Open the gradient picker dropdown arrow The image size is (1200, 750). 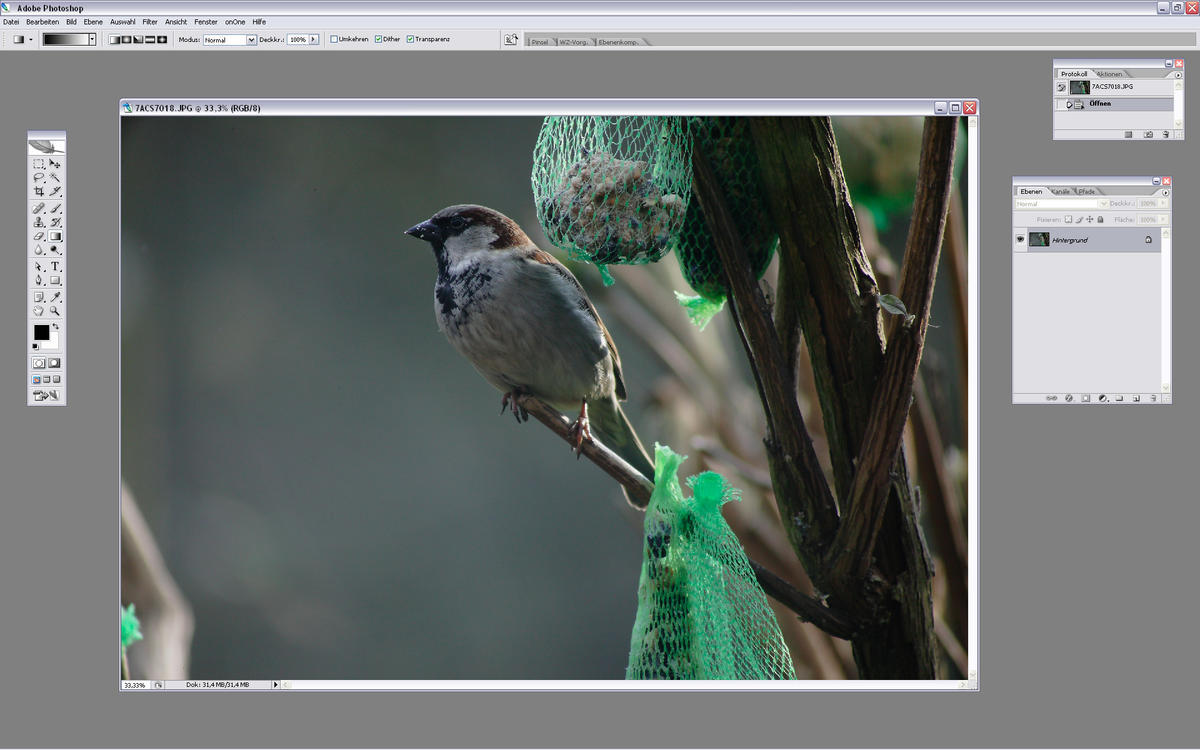92,39
